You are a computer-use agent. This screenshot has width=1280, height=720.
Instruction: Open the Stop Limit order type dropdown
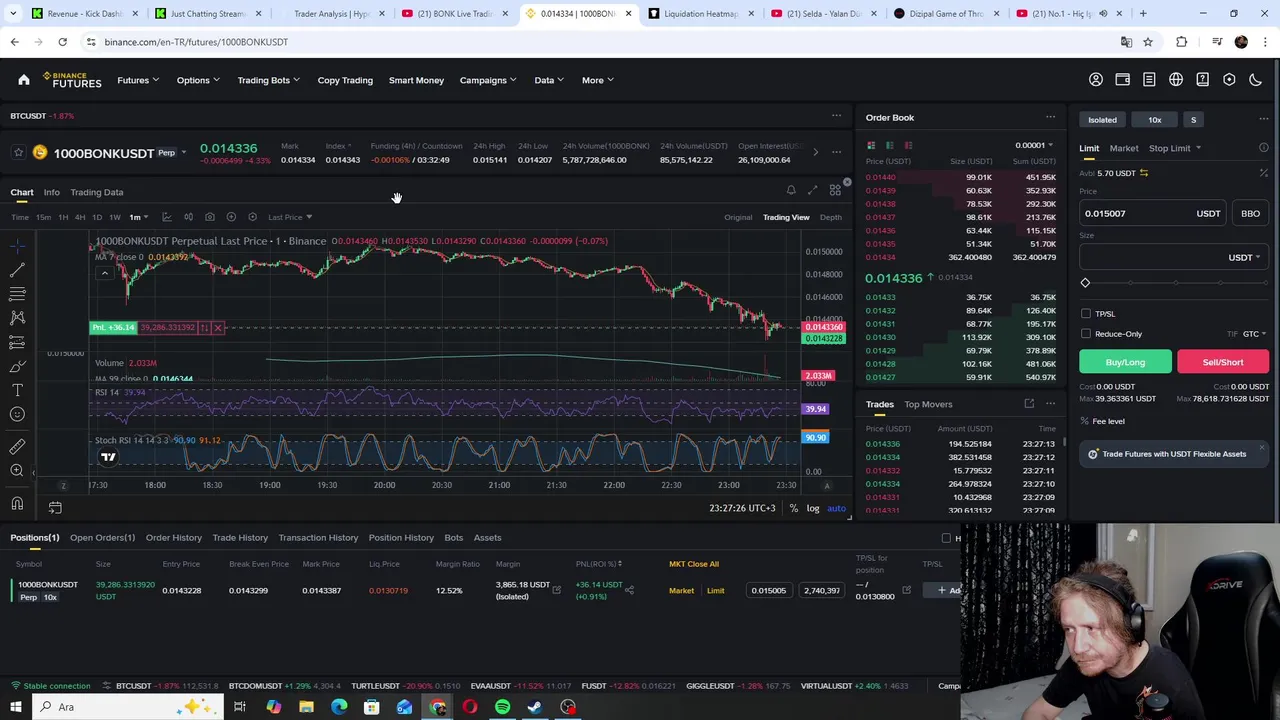point(1174,148)
